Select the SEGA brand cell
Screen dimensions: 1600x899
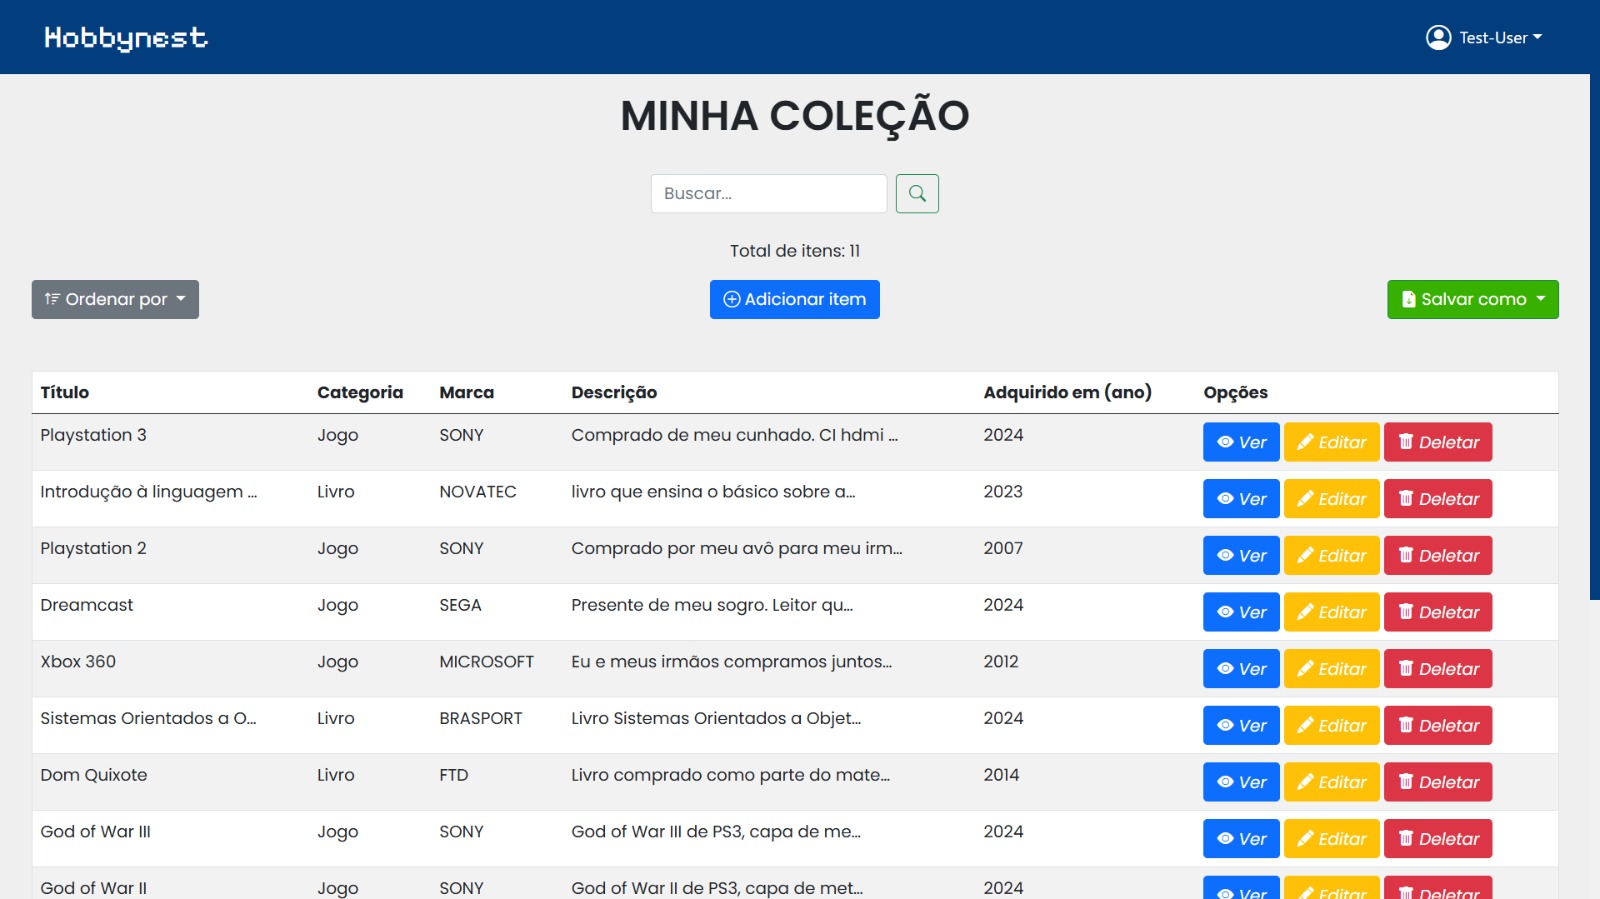[x=460, y=605]
